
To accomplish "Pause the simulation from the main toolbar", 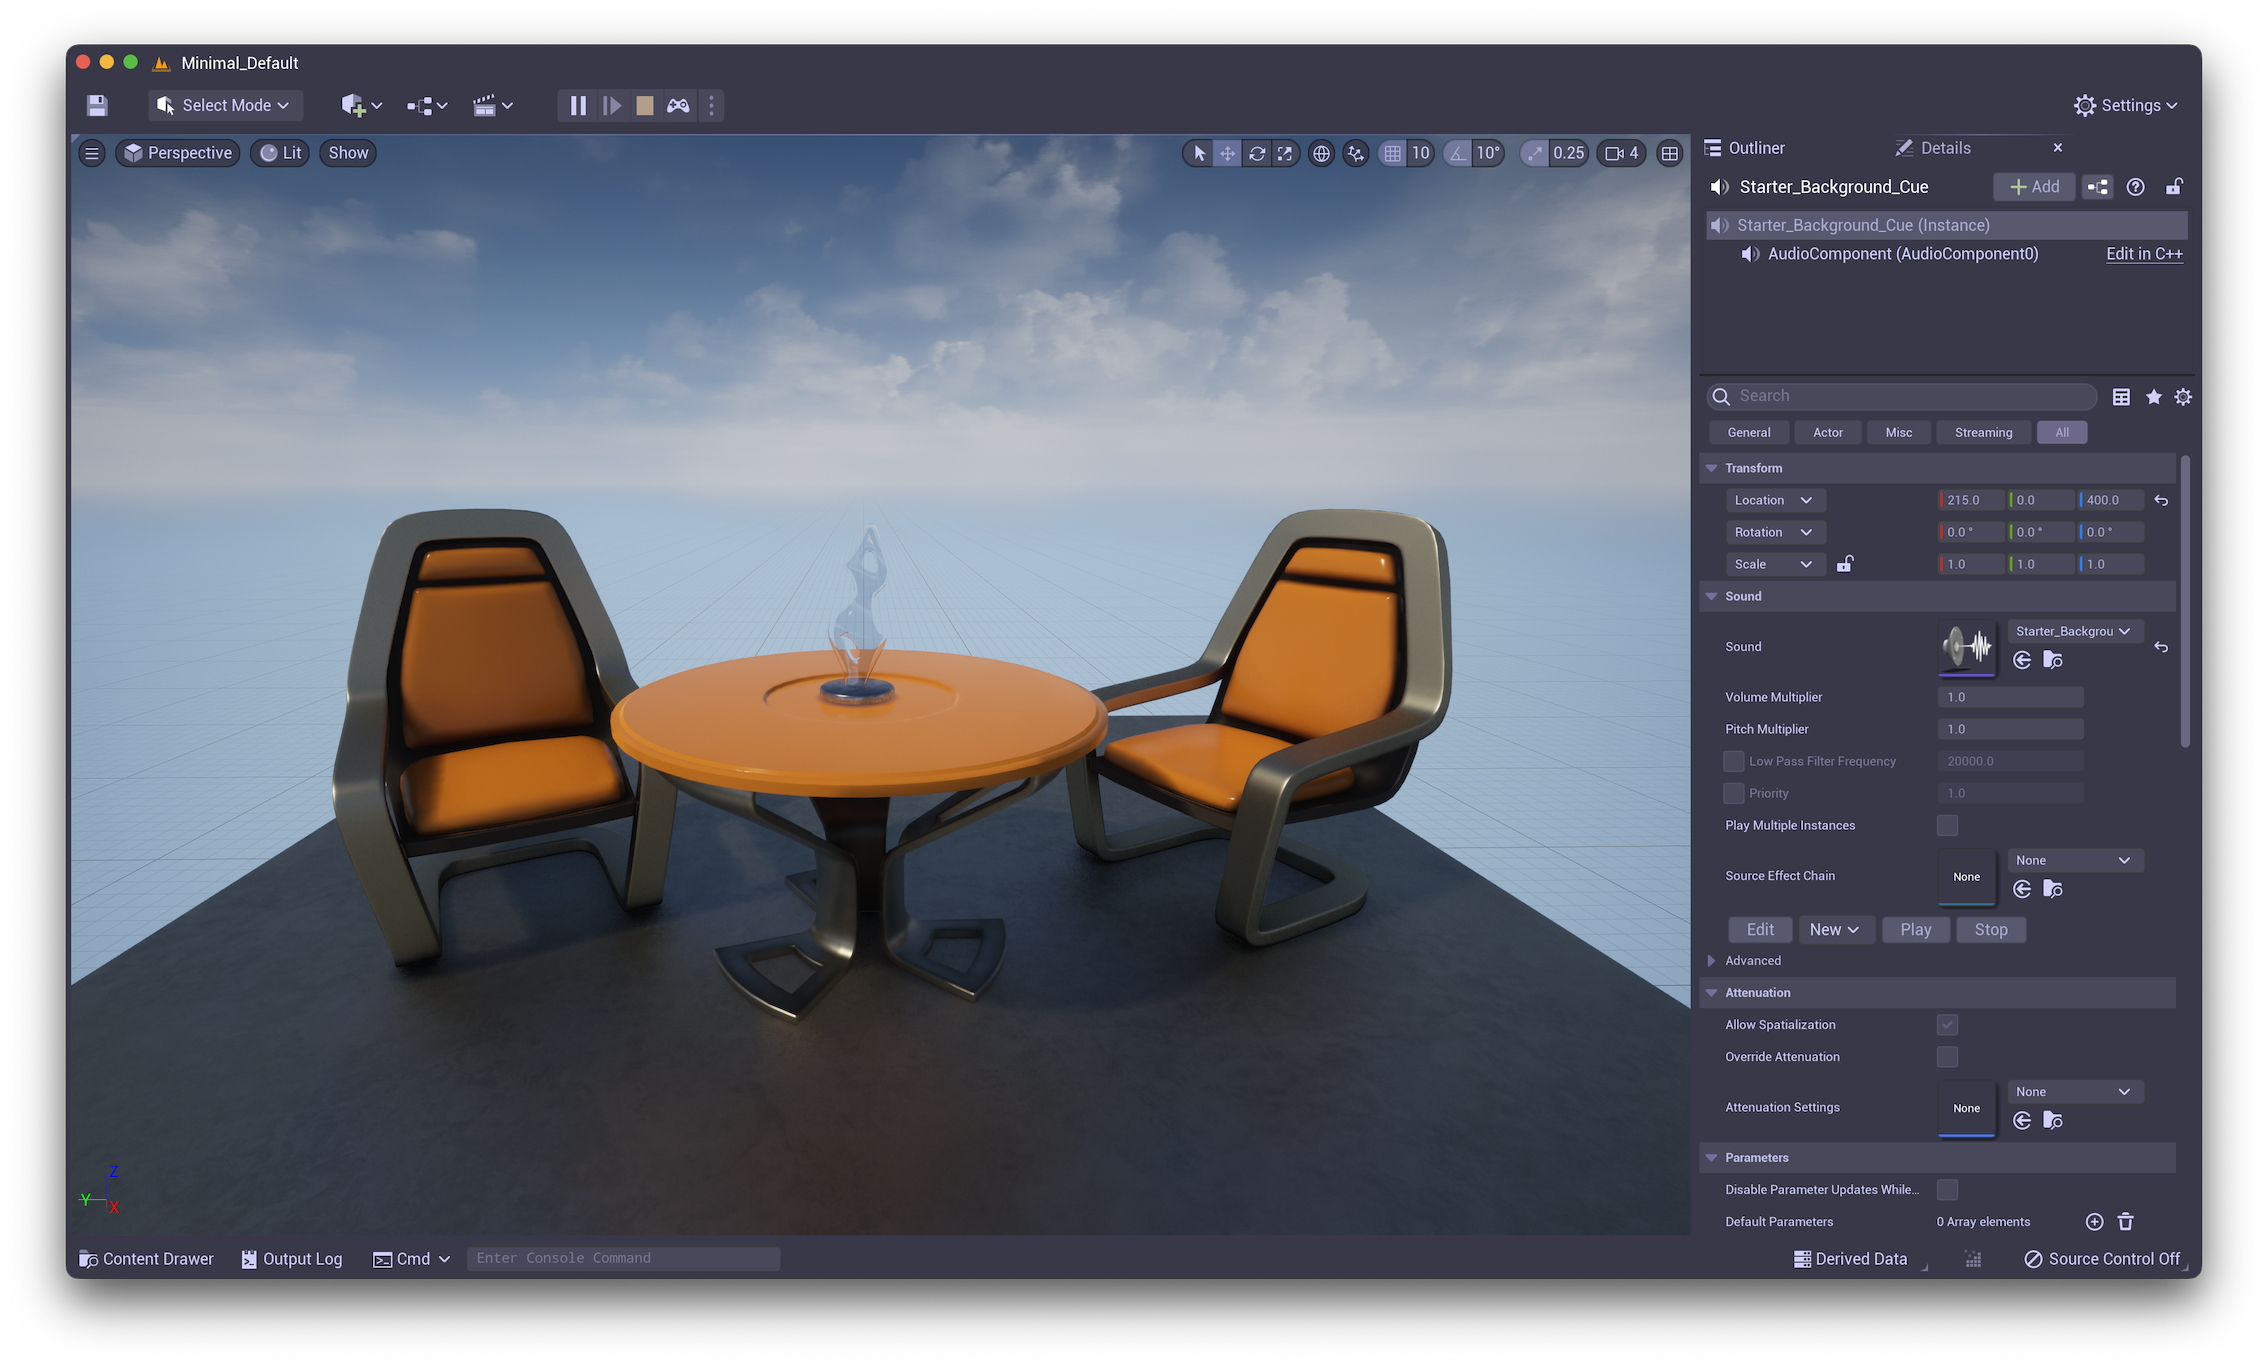I will tap(578, 105).
